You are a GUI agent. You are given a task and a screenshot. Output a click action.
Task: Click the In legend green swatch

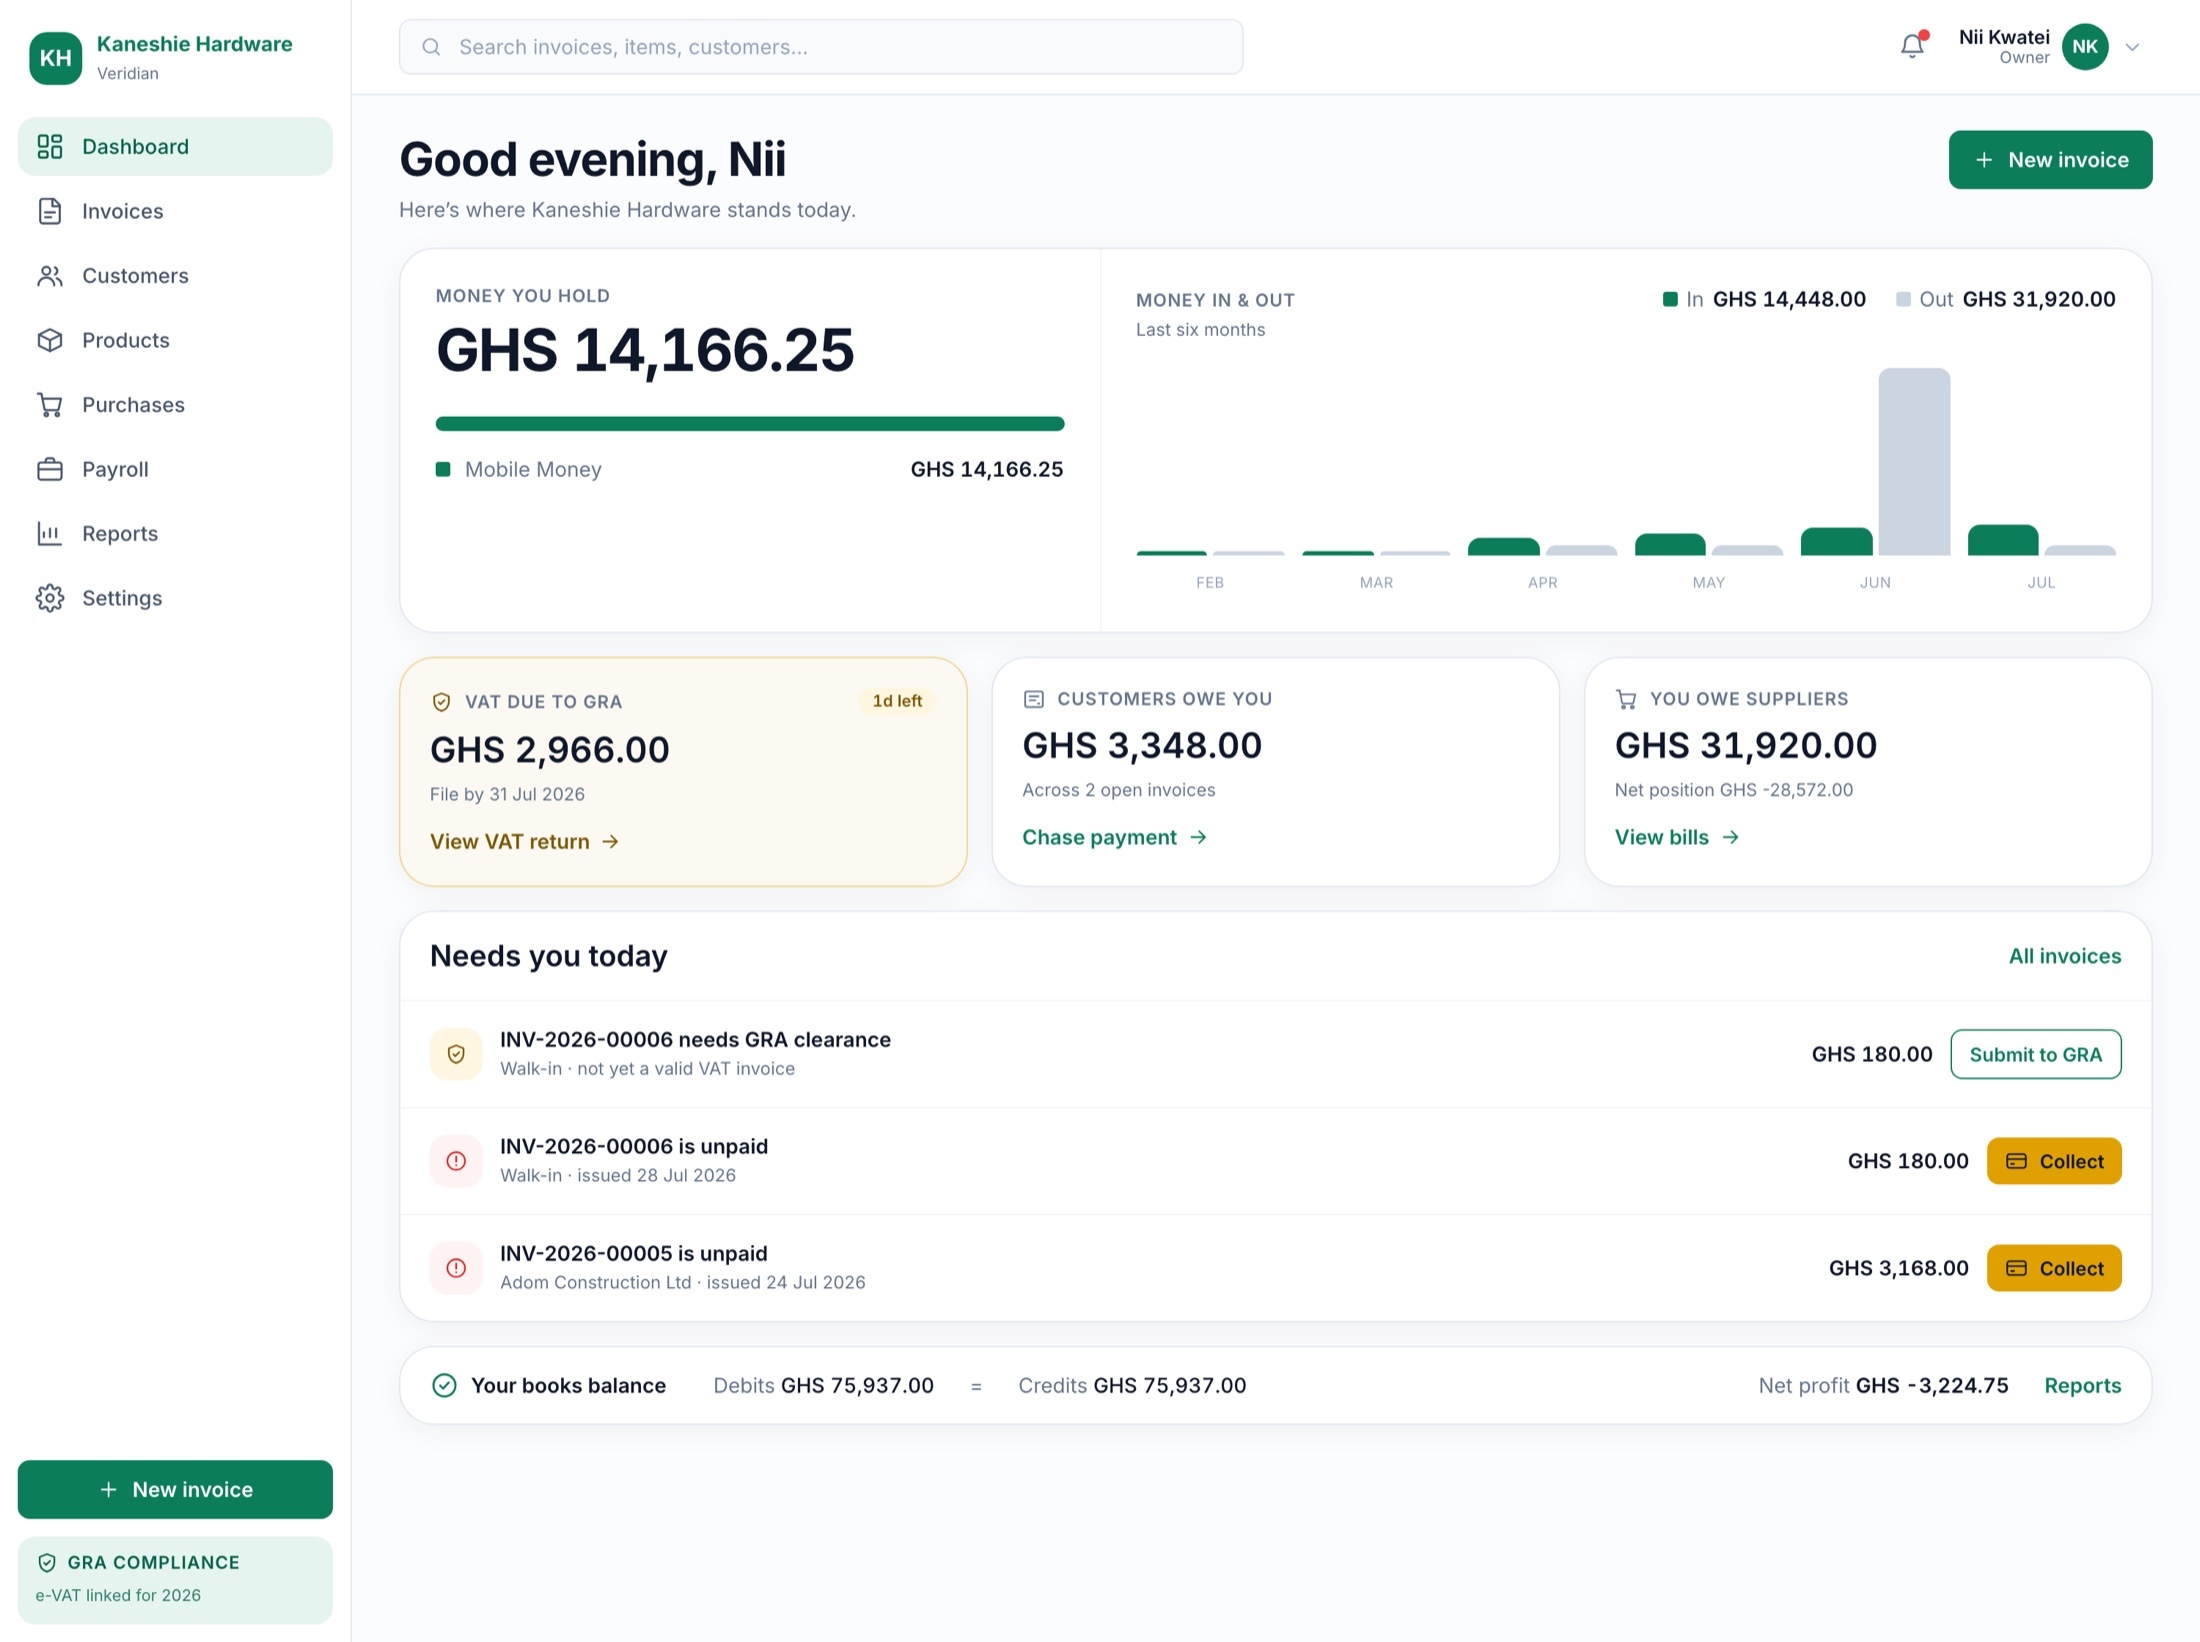point(1669,299)
